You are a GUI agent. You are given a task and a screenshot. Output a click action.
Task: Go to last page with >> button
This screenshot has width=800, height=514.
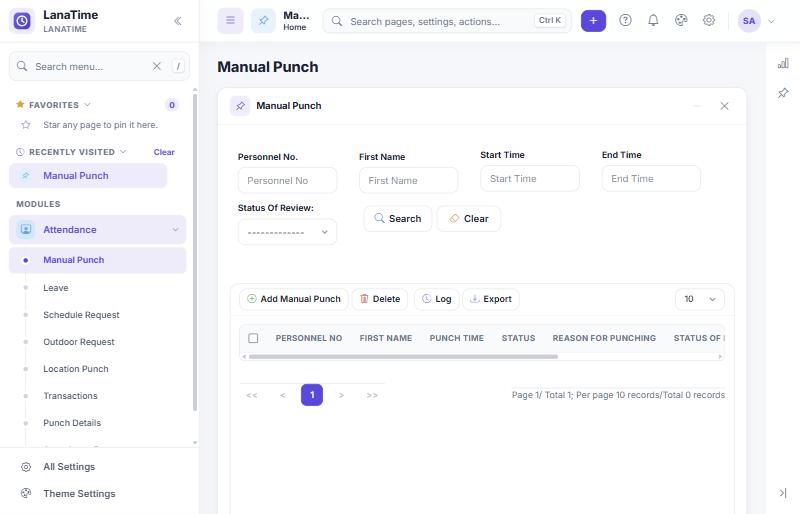pyautogui.click(x=372, y=395)
